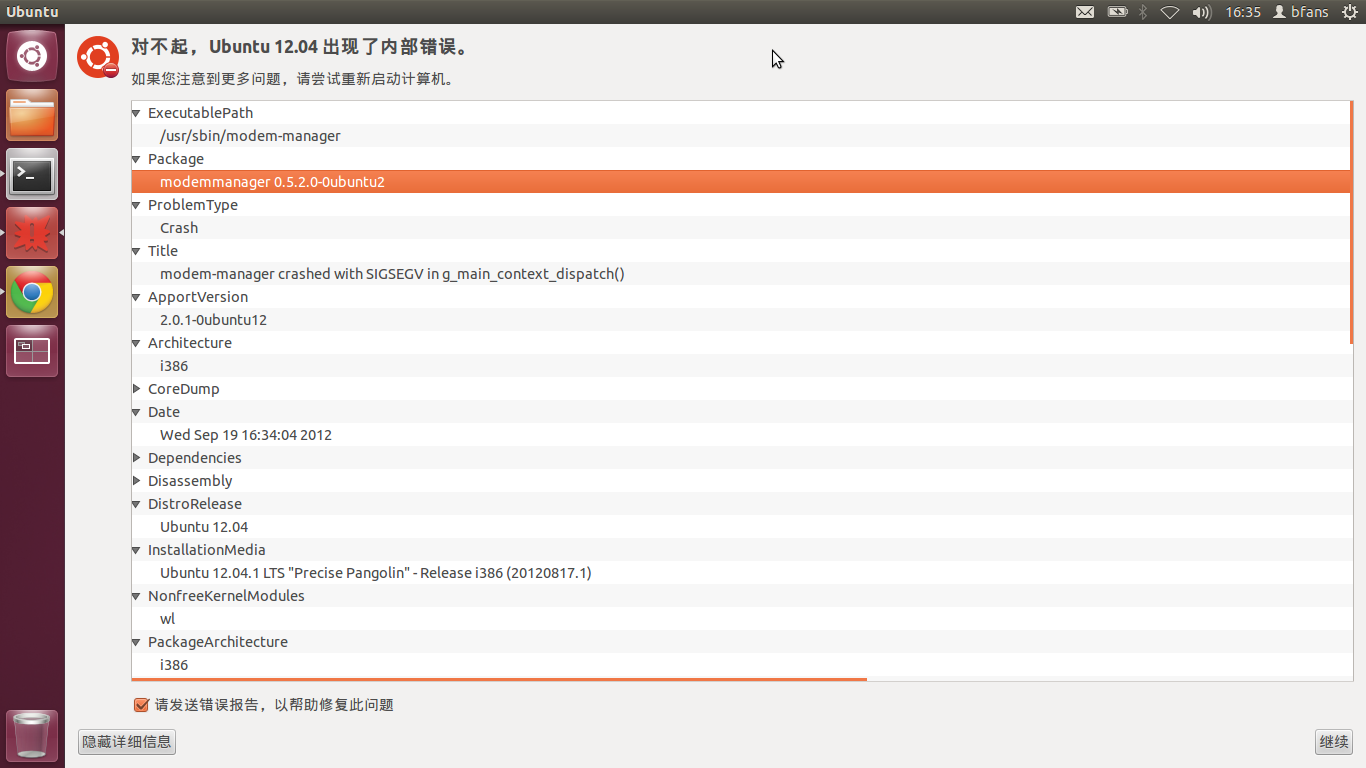1366x768 pixels.
Task: Open the Trash in the launcher
Action: tap(32, 736)
